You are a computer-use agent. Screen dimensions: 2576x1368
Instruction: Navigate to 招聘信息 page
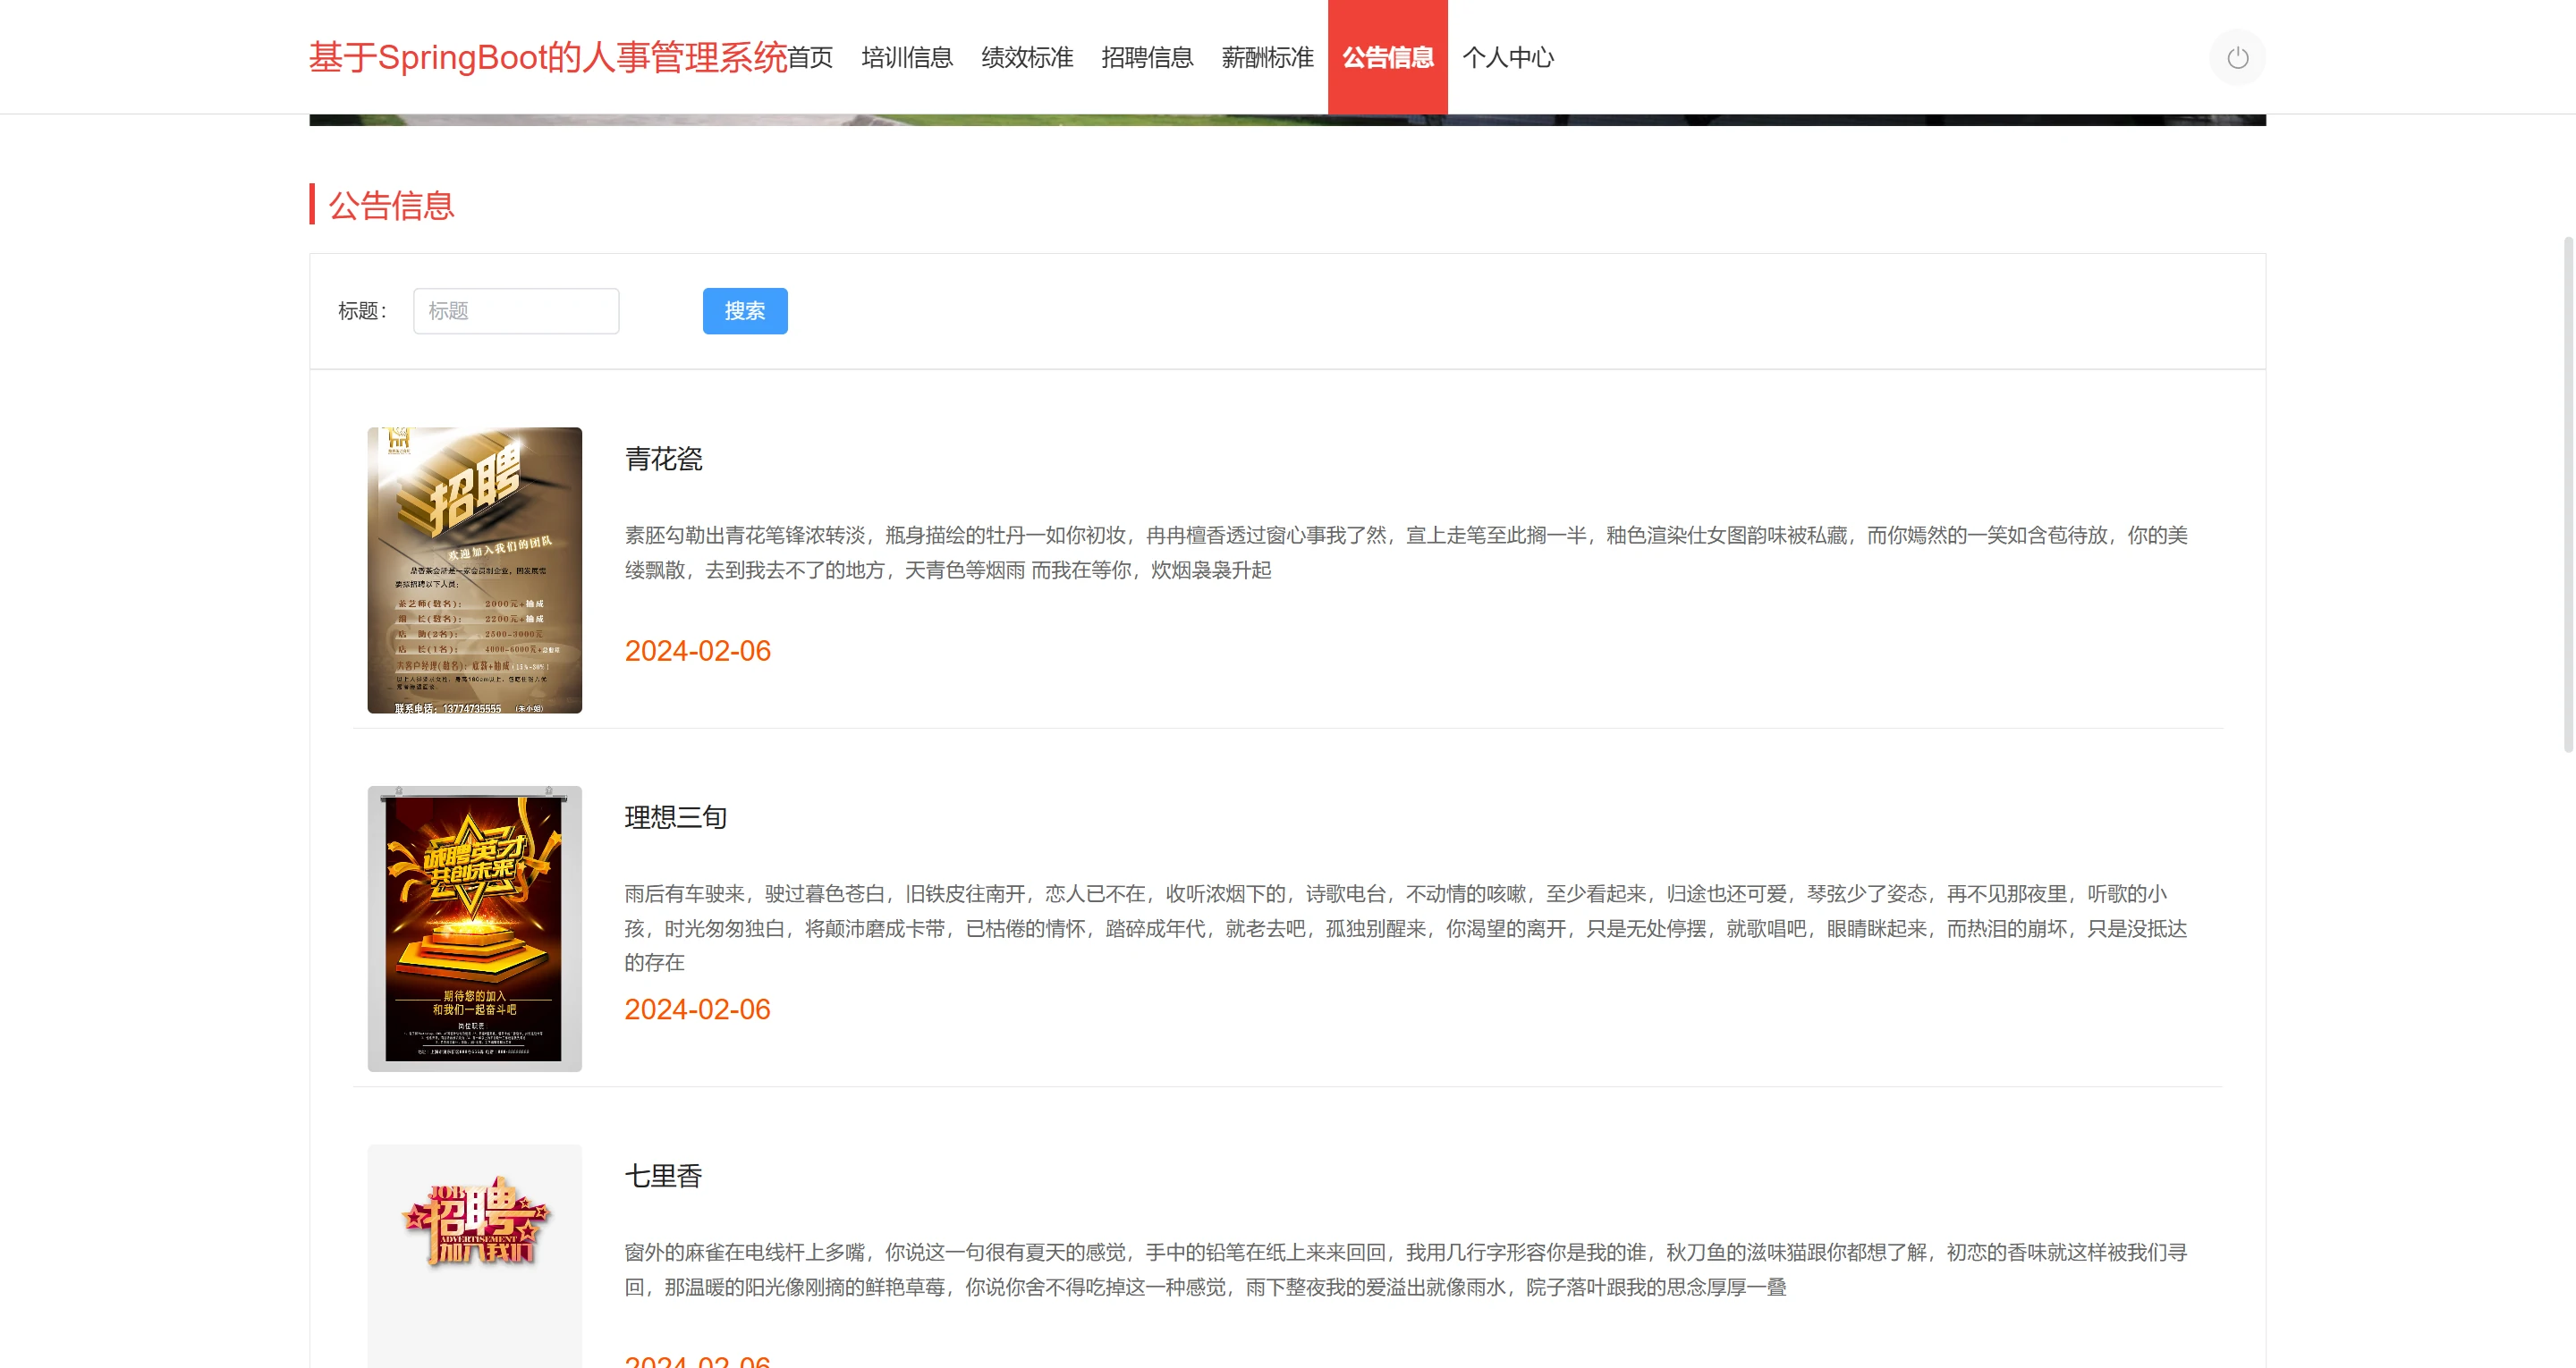pos(1147,58)
